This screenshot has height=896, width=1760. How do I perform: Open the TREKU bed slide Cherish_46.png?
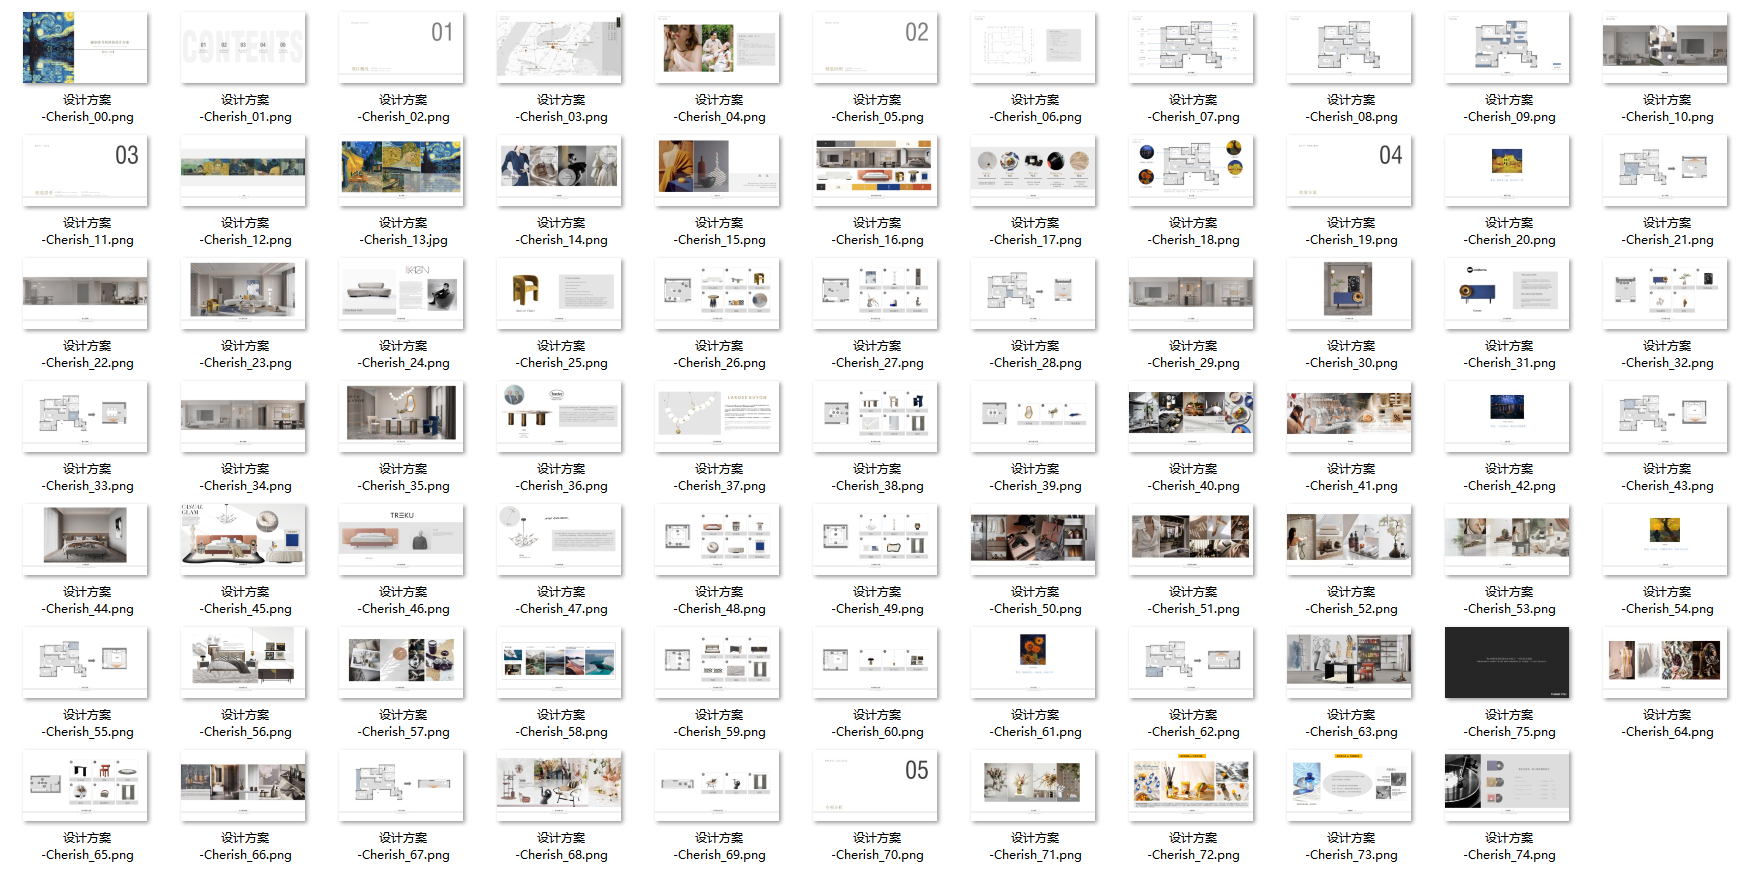coord(401,540)
